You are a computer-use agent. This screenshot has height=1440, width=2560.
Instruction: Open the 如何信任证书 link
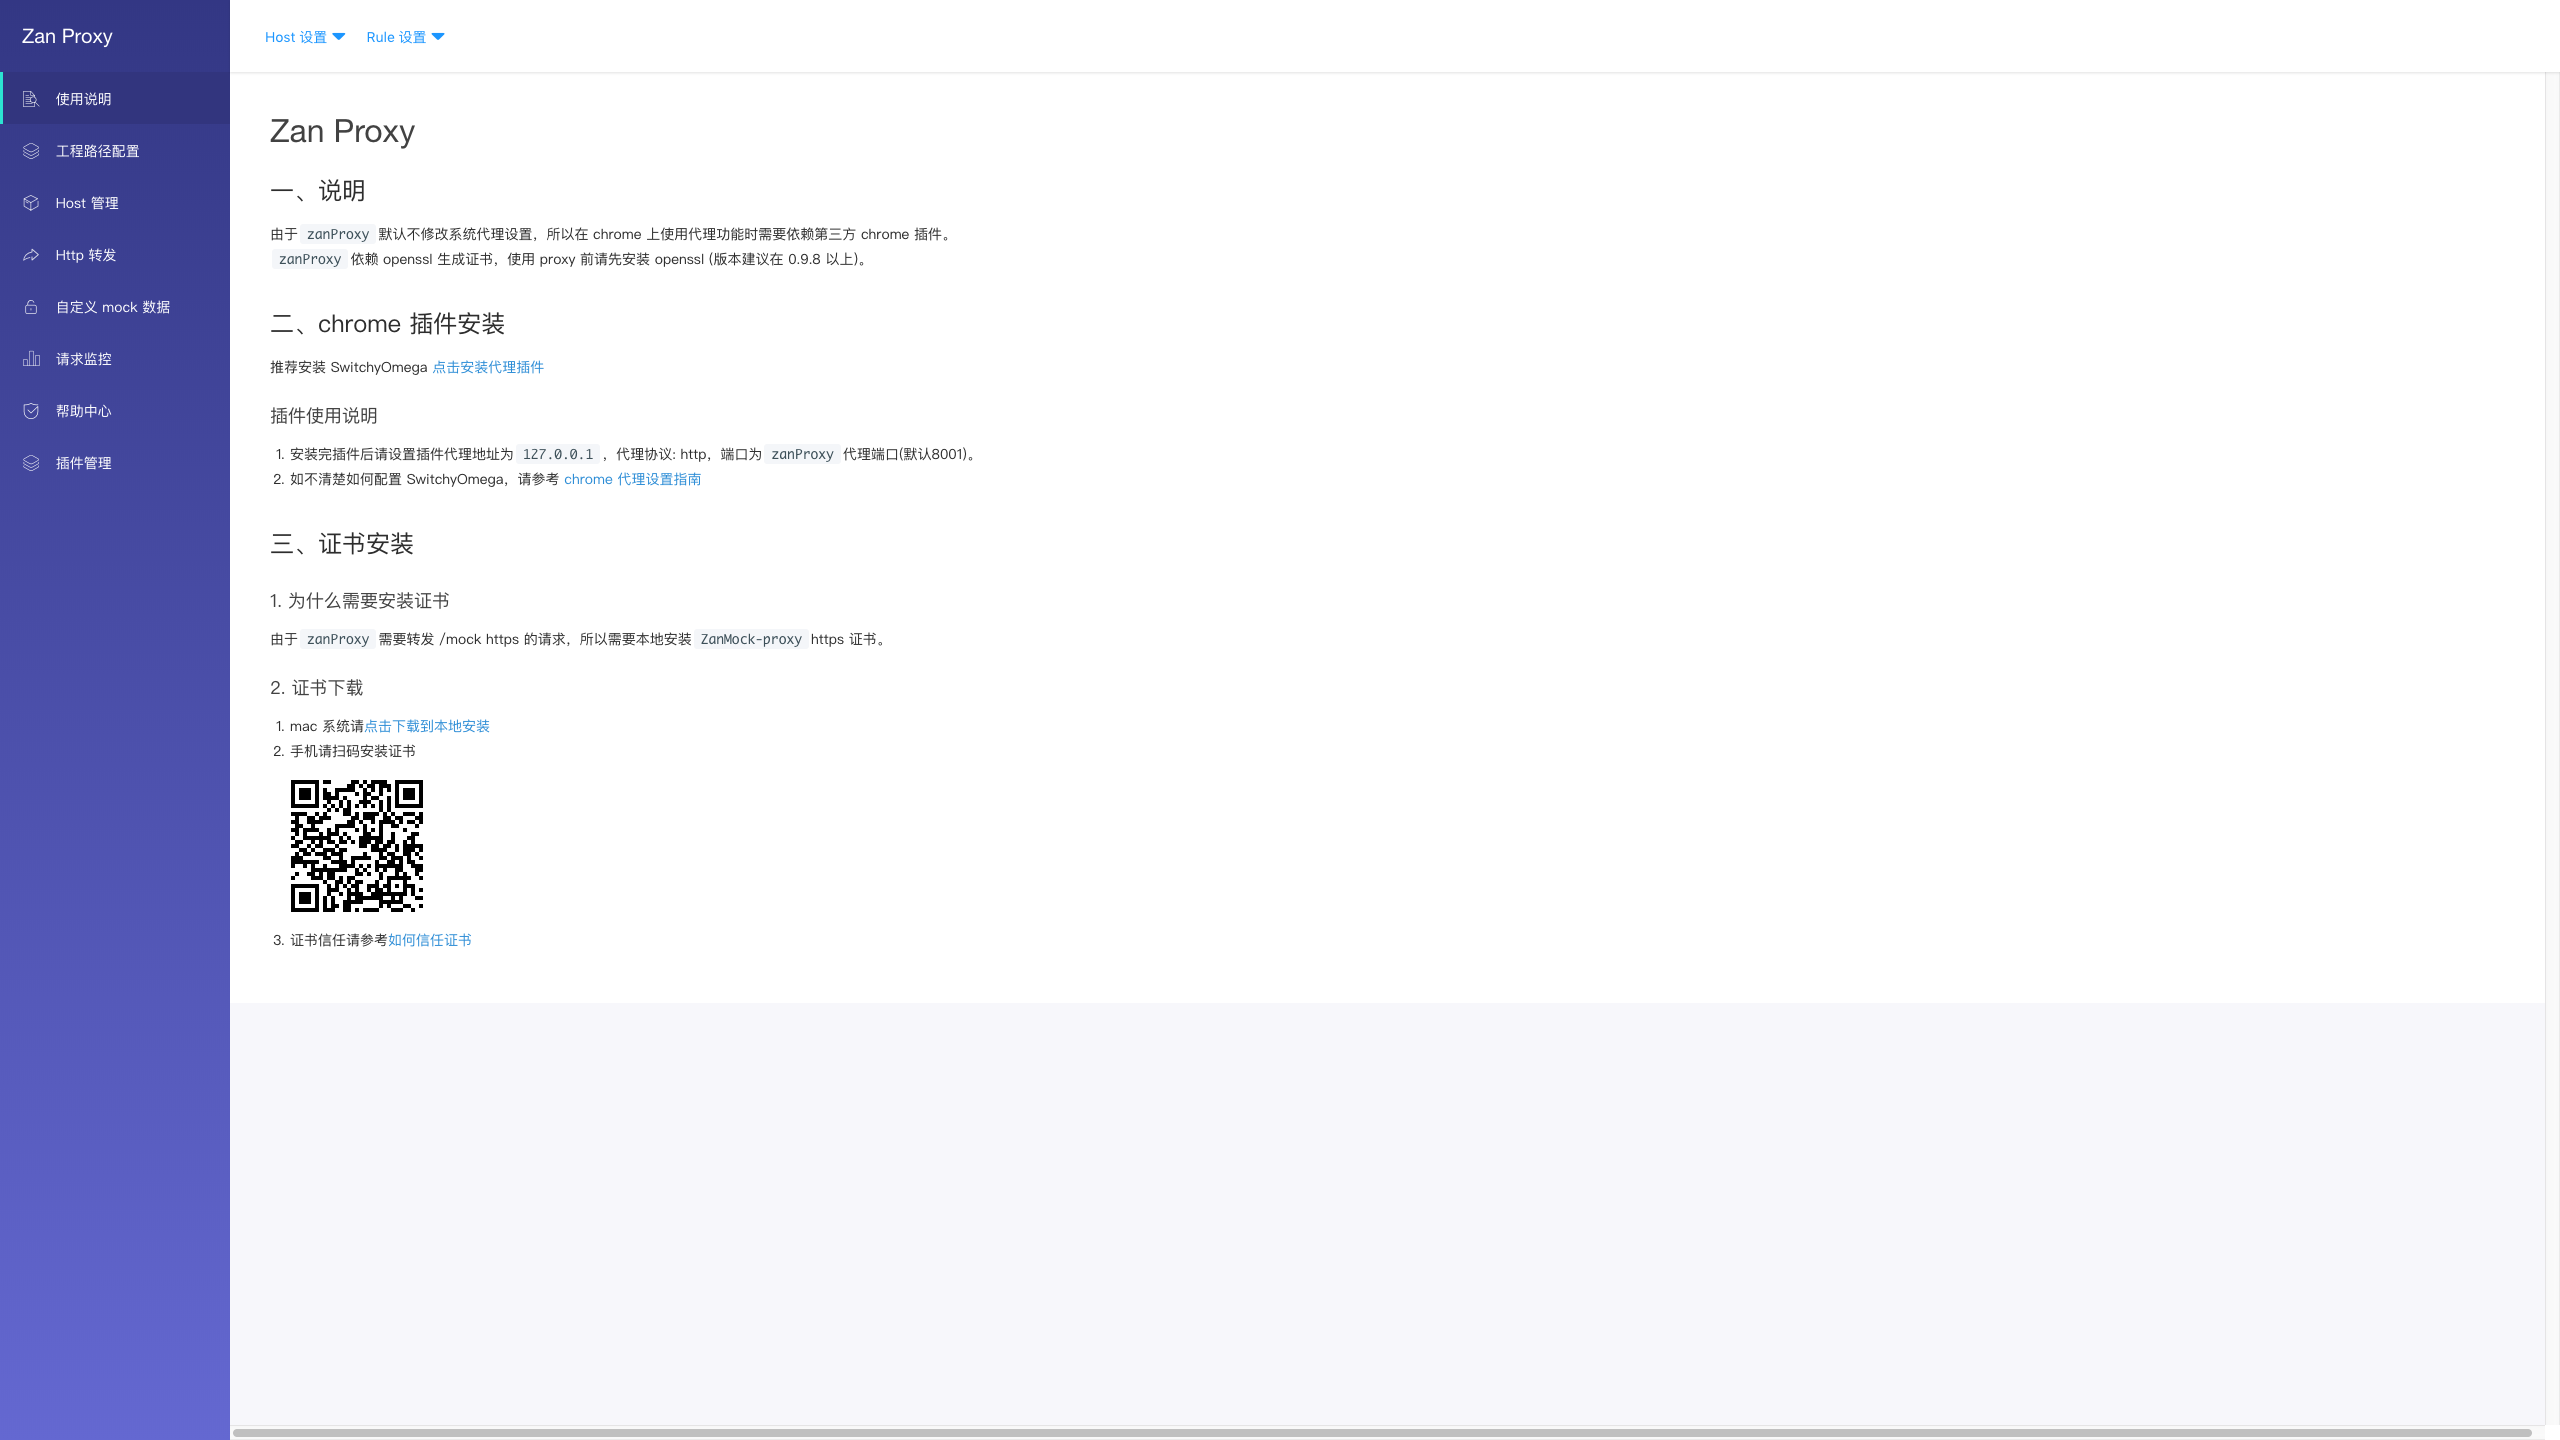pyautogui.click(x=430, y=940)
